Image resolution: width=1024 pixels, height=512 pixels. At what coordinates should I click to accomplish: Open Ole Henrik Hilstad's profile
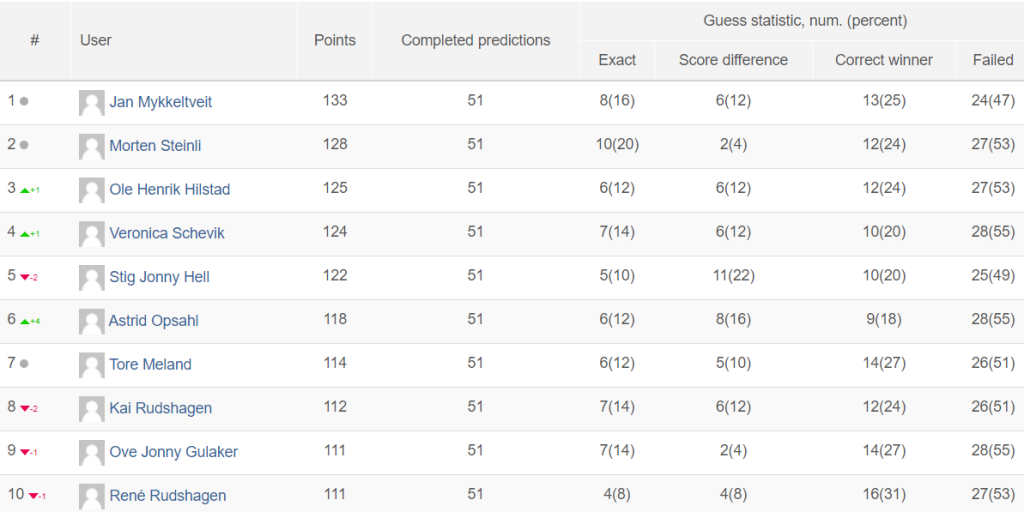(170, 189)
